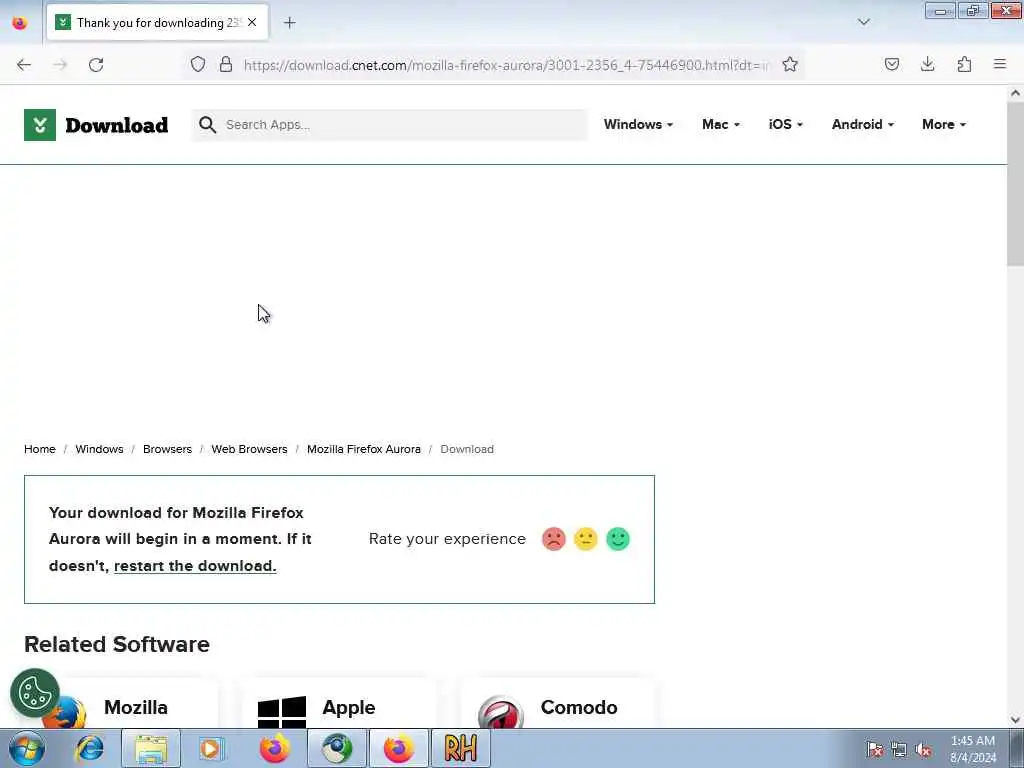Click the green Download logo icon
1024x768 pixels.
click(x=40, y=125)
